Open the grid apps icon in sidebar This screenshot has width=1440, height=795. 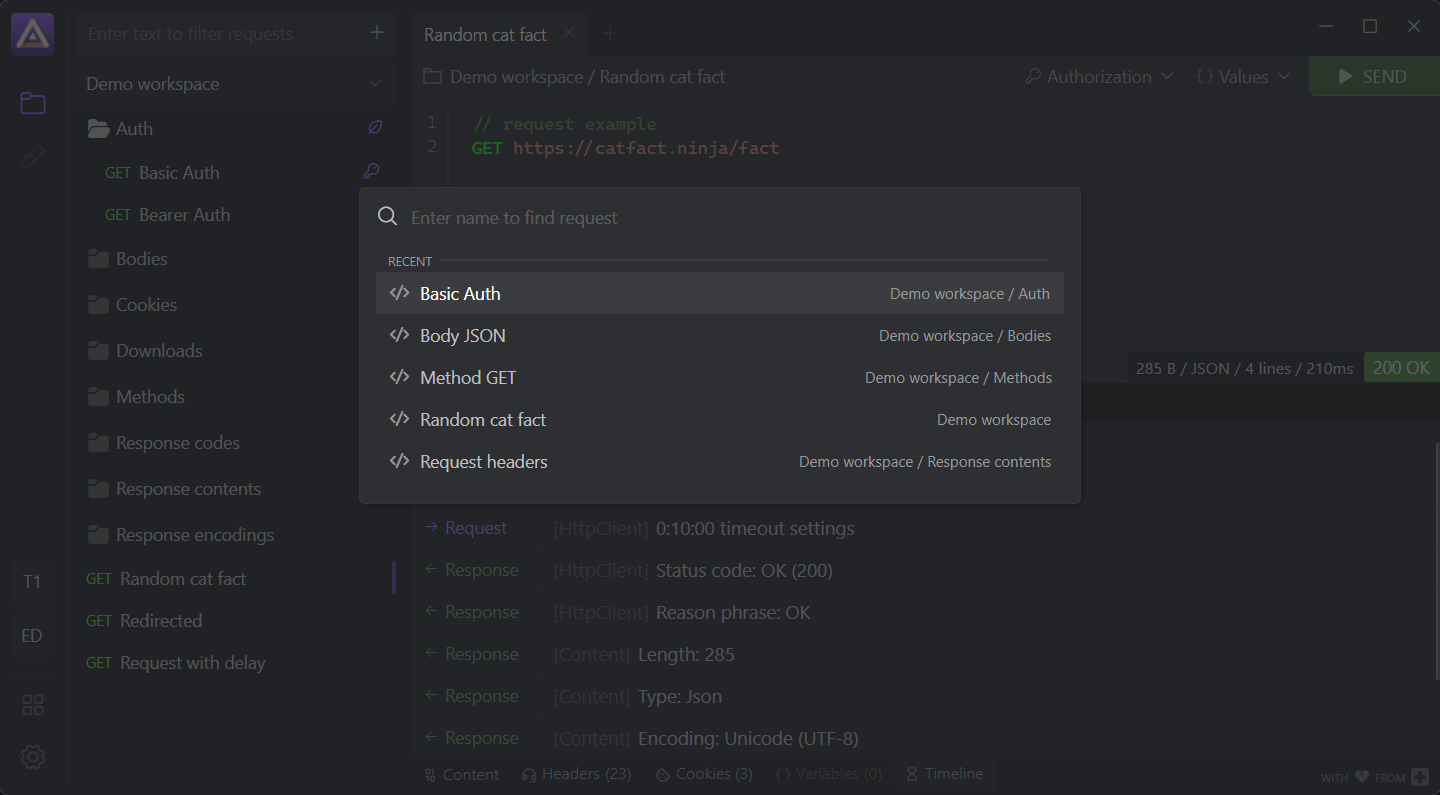tap(33, 705)
